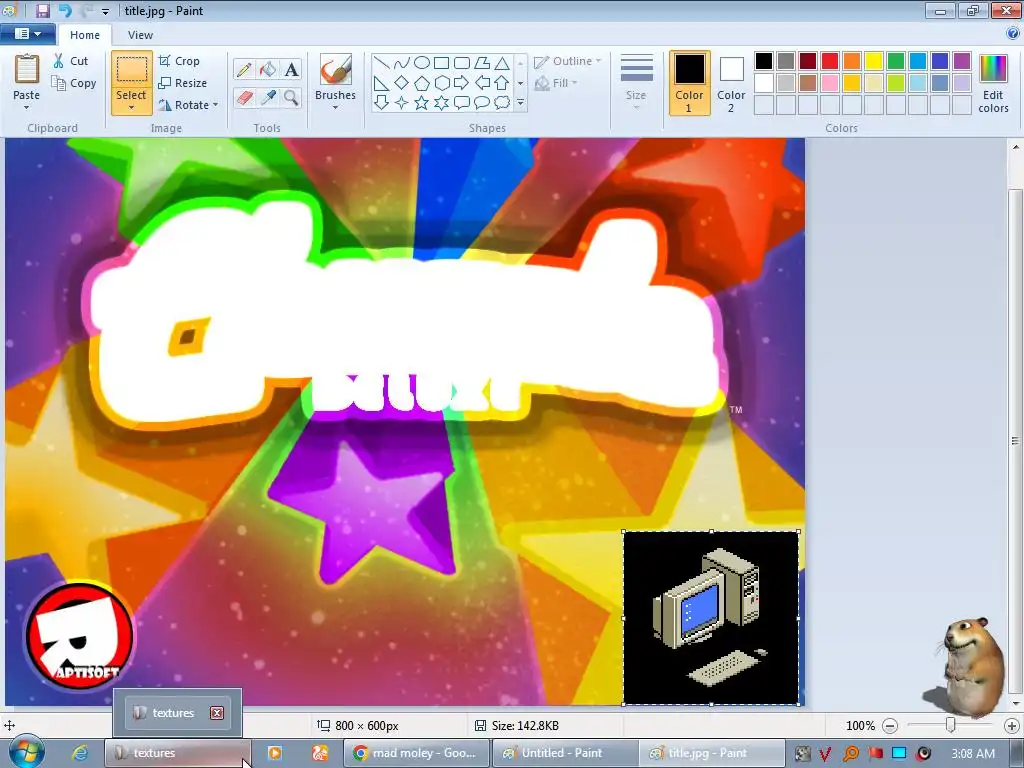Open the Customize Quick Access Toolbar arrow
Image resolution: width=1024 pixels, height=768 pixels.
coord(105,11)
